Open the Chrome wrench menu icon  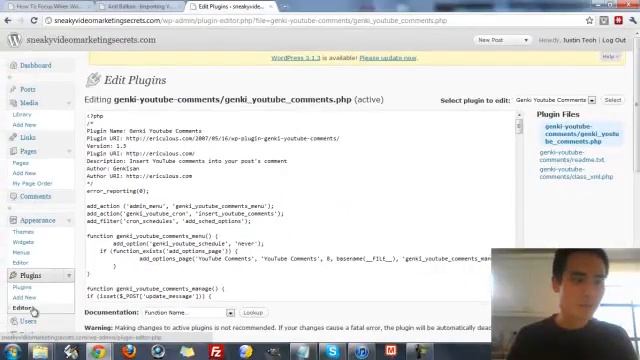633,20
